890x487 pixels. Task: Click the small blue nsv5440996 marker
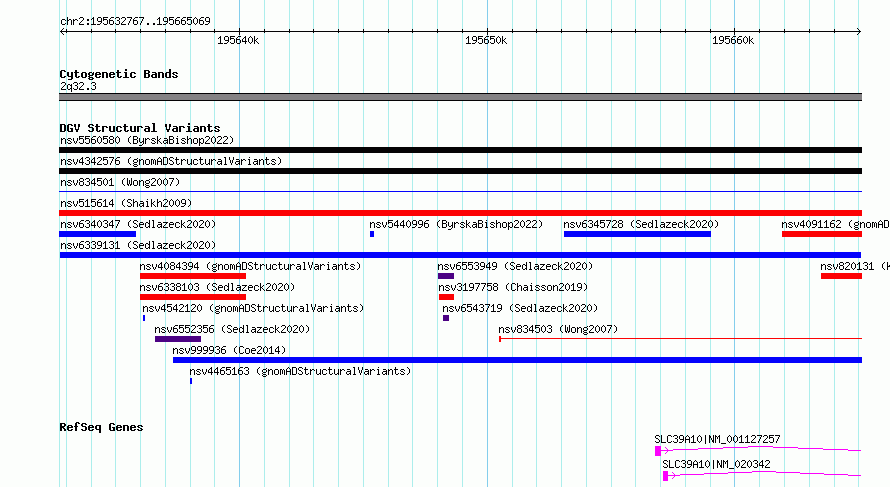[372, 234]
